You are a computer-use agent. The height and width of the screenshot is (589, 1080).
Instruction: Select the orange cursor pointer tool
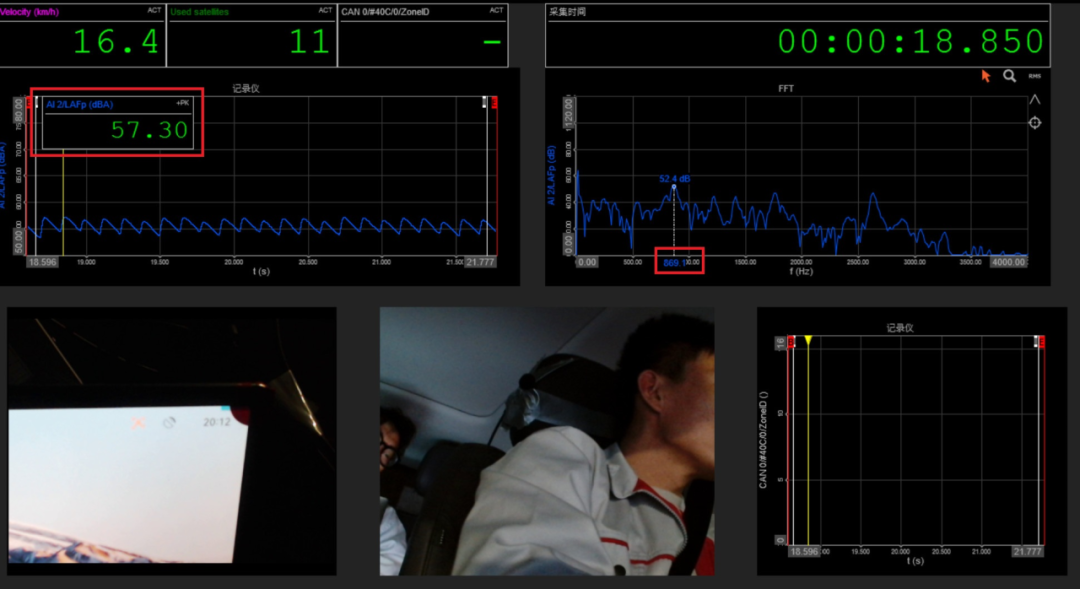pyautogui.click(x=986, y=76)
